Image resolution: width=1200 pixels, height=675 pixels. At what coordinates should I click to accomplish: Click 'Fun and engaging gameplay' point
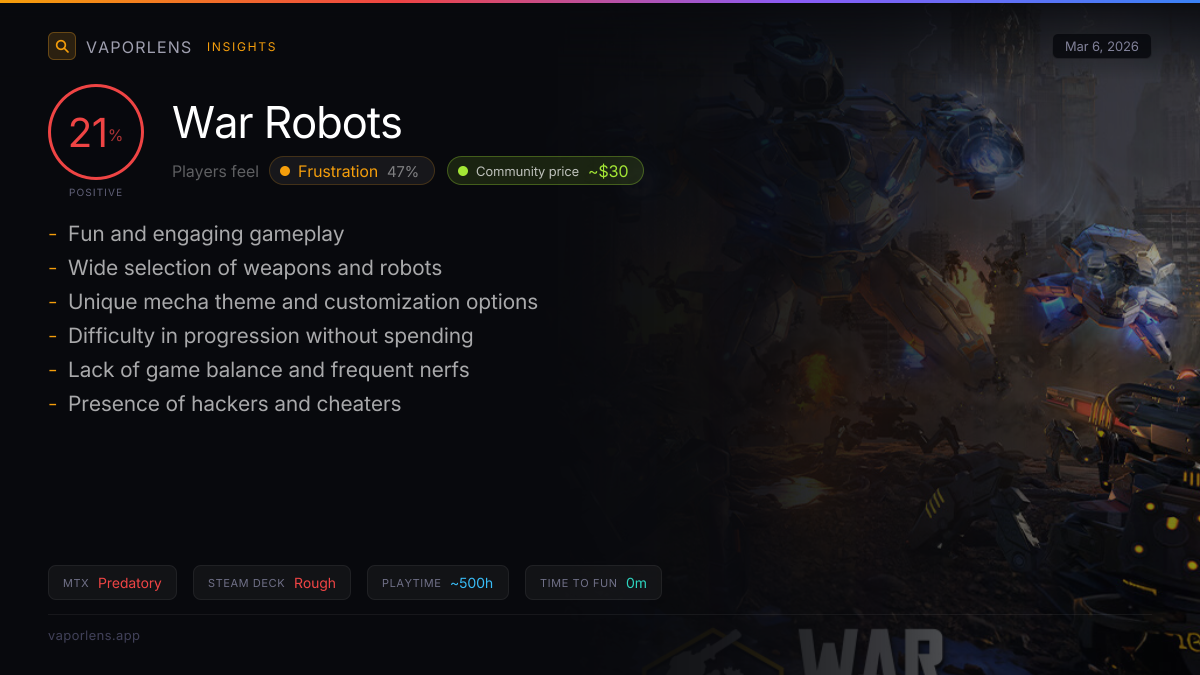pyautogui.click(x=205, y=234)
